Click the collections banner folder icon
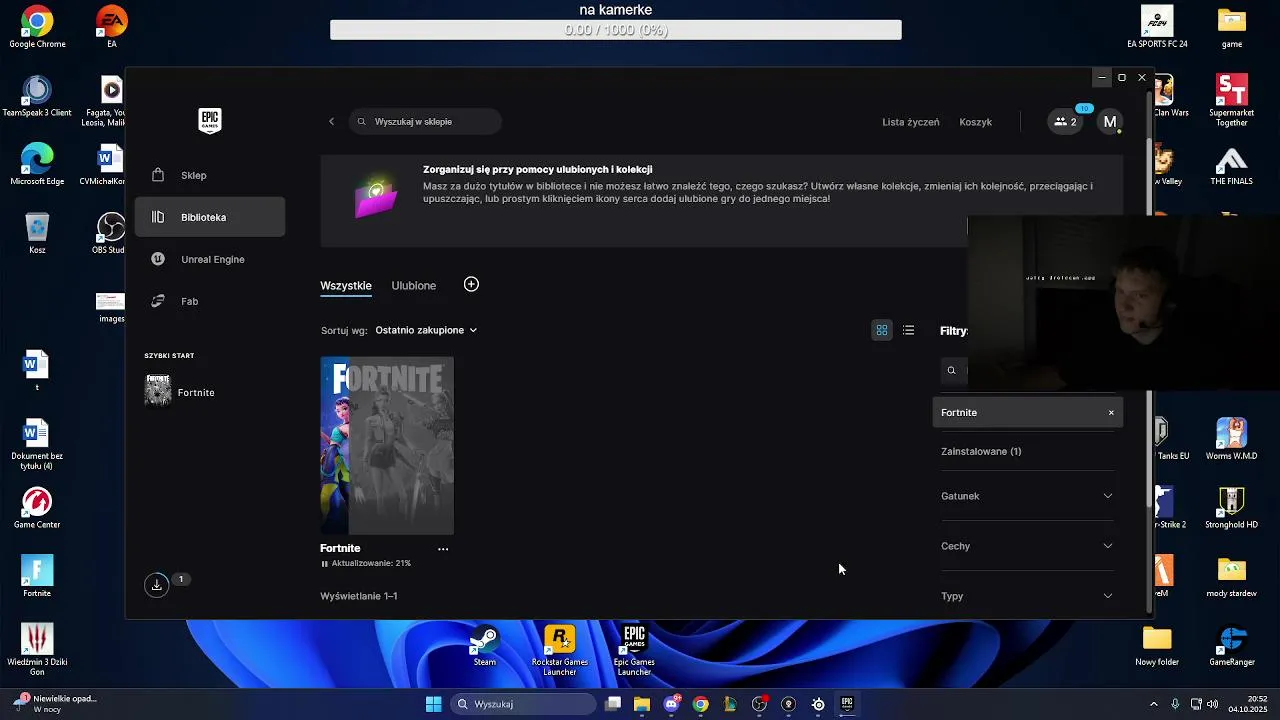This screenshot has width=1280, height=720. point(376,196)
